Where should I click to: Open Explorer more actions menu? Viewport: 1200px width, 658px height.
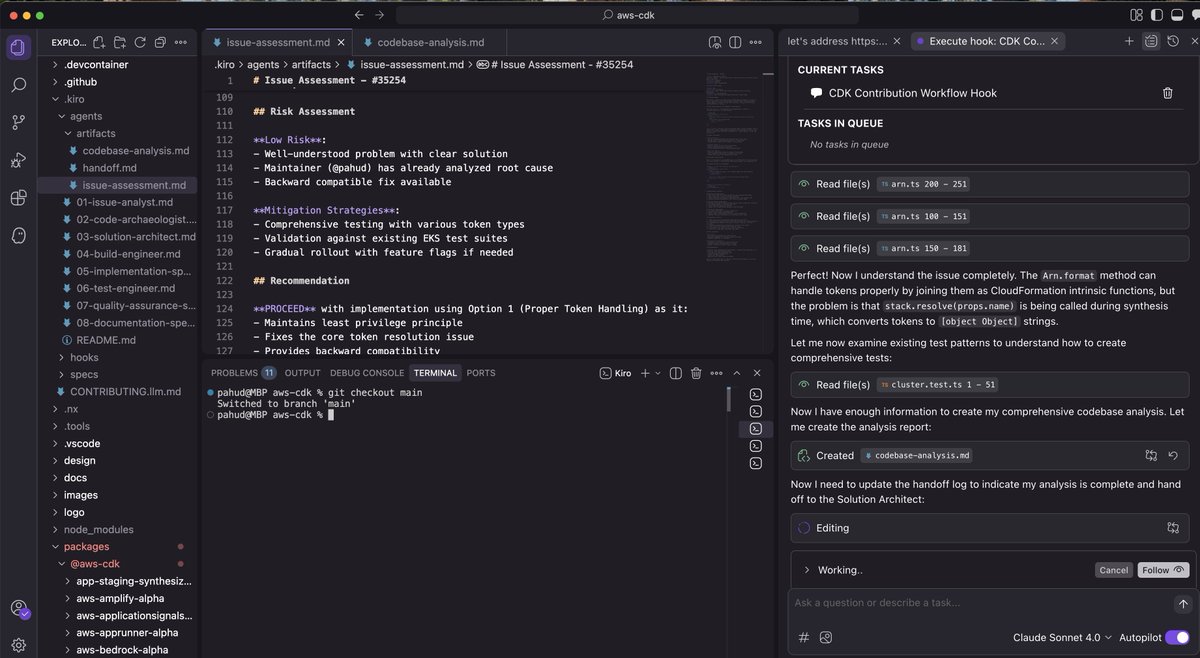pyautogui.click(x=181, y=42)
